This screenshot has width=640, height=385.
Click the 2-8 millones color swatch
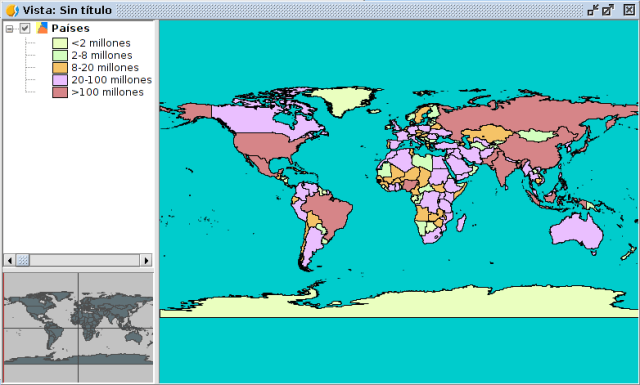60,56
